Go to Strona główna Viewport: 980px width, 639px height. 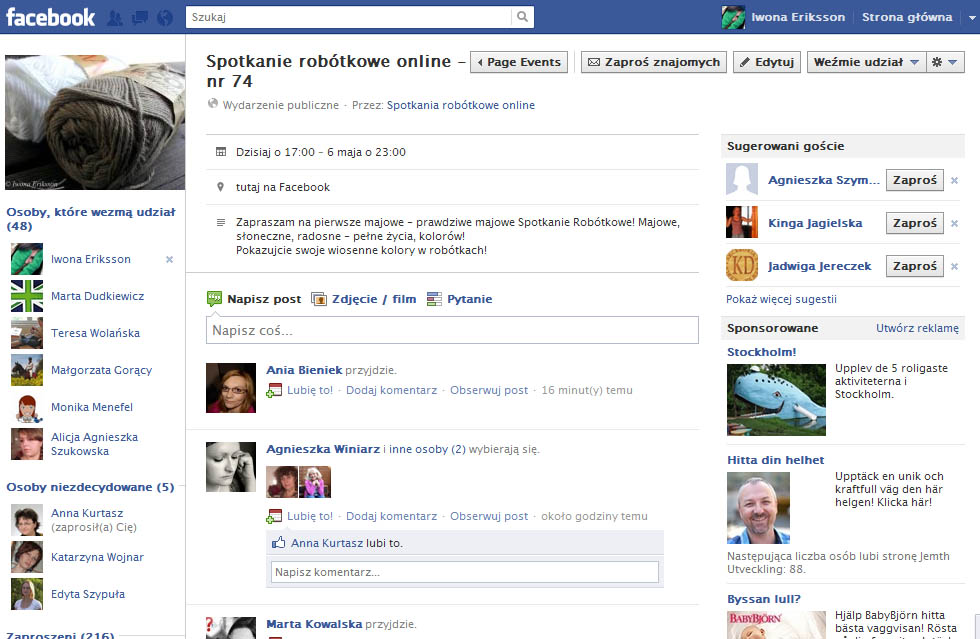907,18
